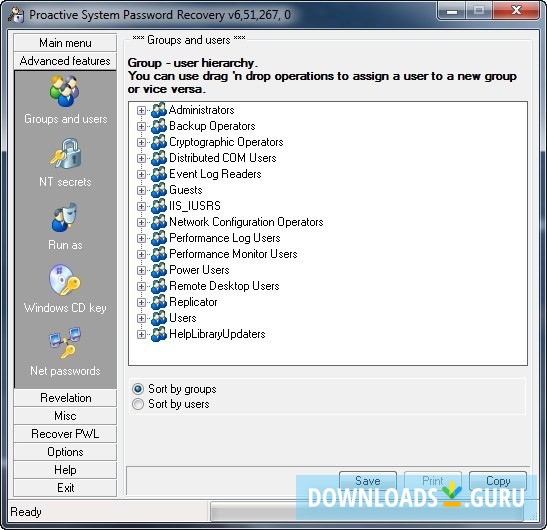Image resolution: width=547 pixels, height=530 pixels.
Task: Expand the Remote Desktop Users node
Action: click(x=141, y=286)
